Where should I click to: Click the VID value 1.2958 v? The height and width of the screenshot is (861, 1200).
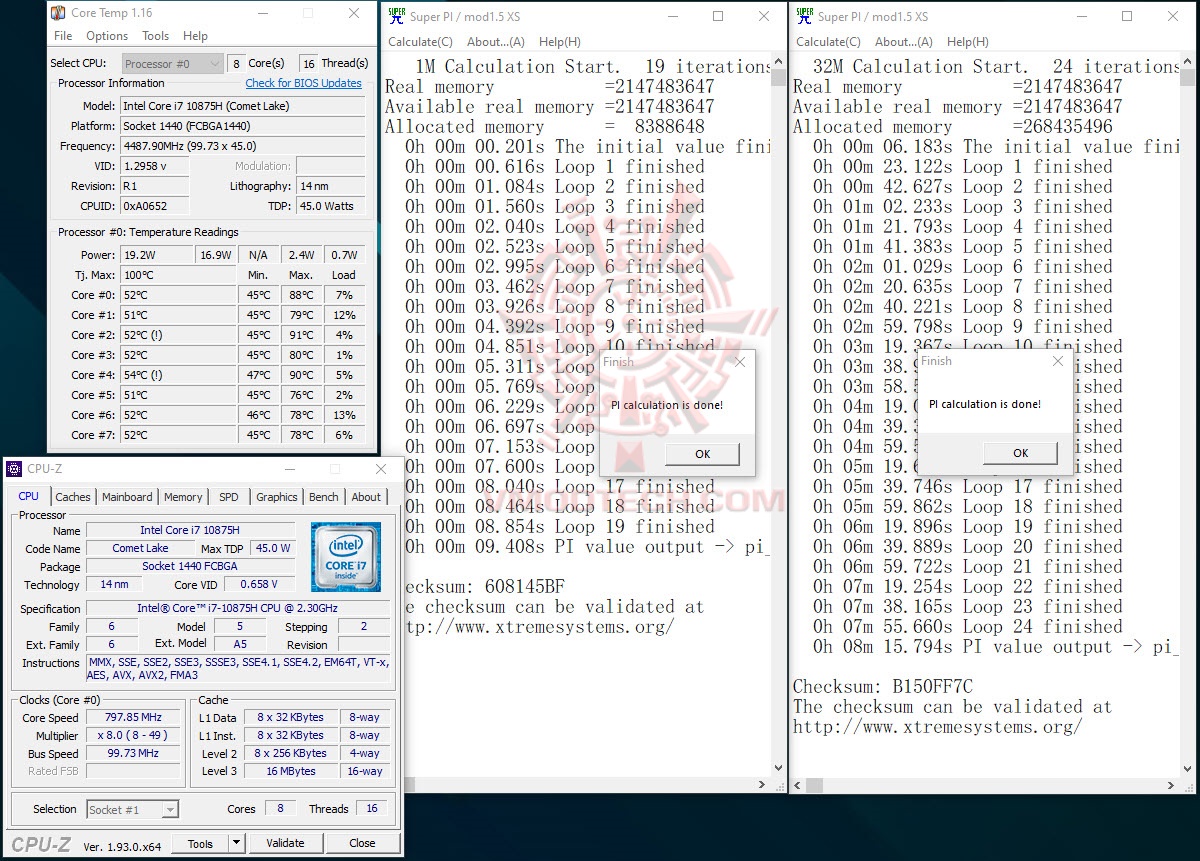point(157,166)
